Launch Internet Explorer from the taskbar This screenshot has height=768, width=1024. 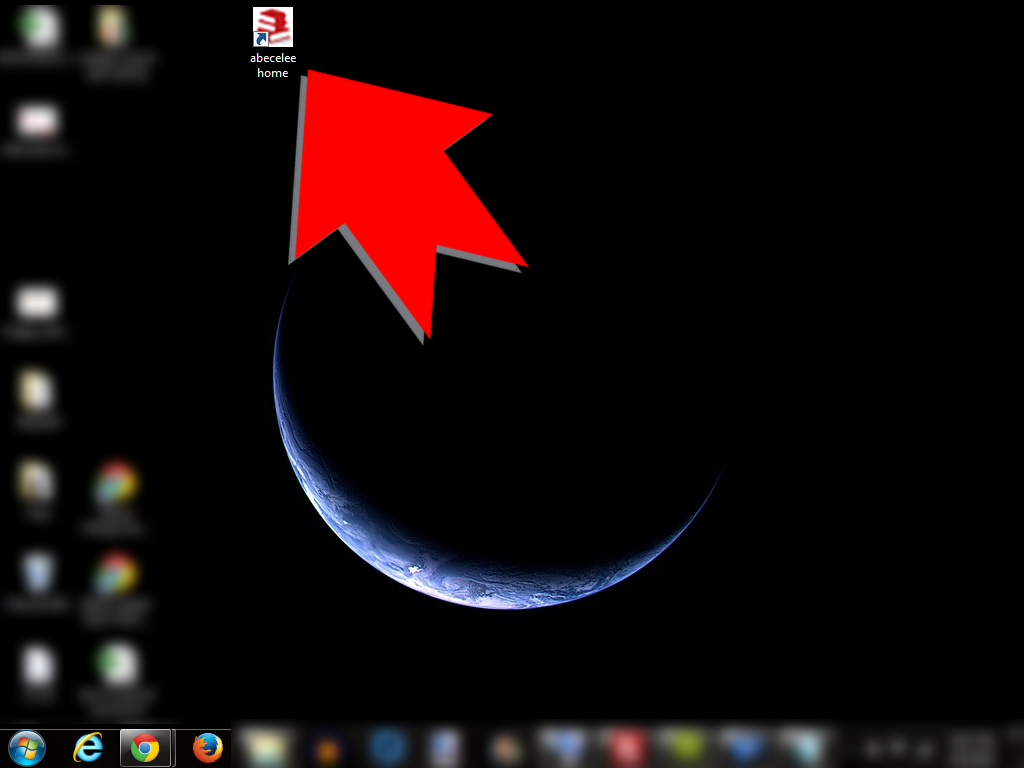pyautogui.click(x=88, y=748)
